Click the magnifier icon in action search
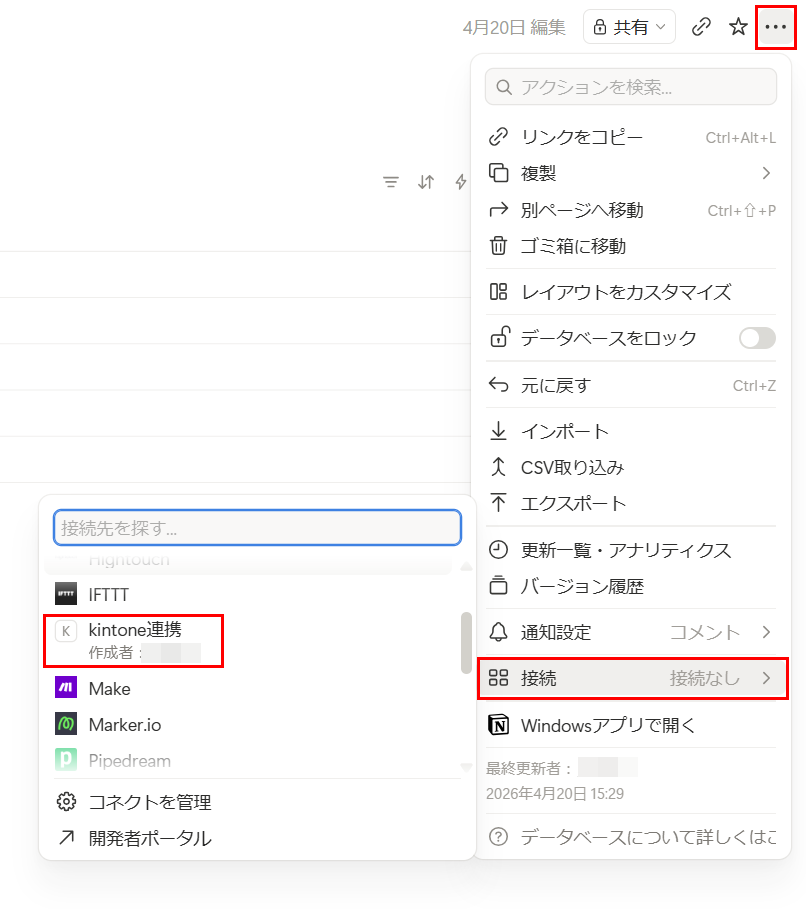 [x=504, y=88]
